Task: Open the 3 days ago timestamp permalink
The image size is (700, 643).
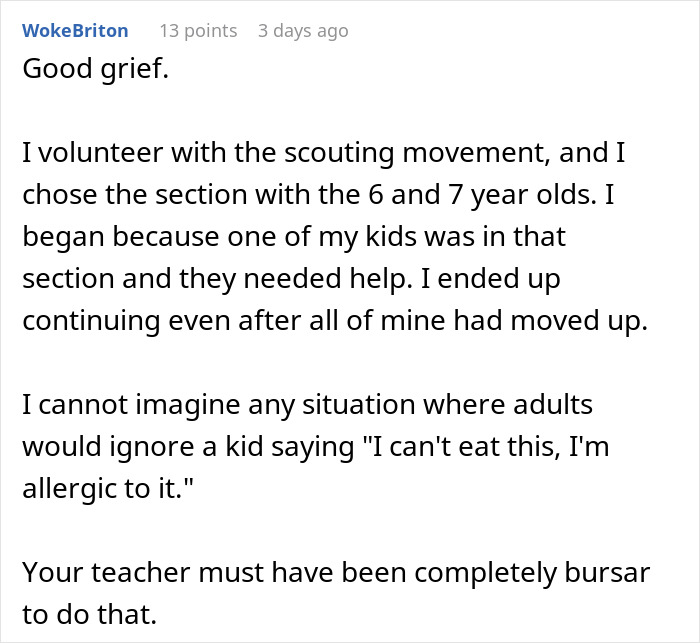Action: tap(303, 31)
